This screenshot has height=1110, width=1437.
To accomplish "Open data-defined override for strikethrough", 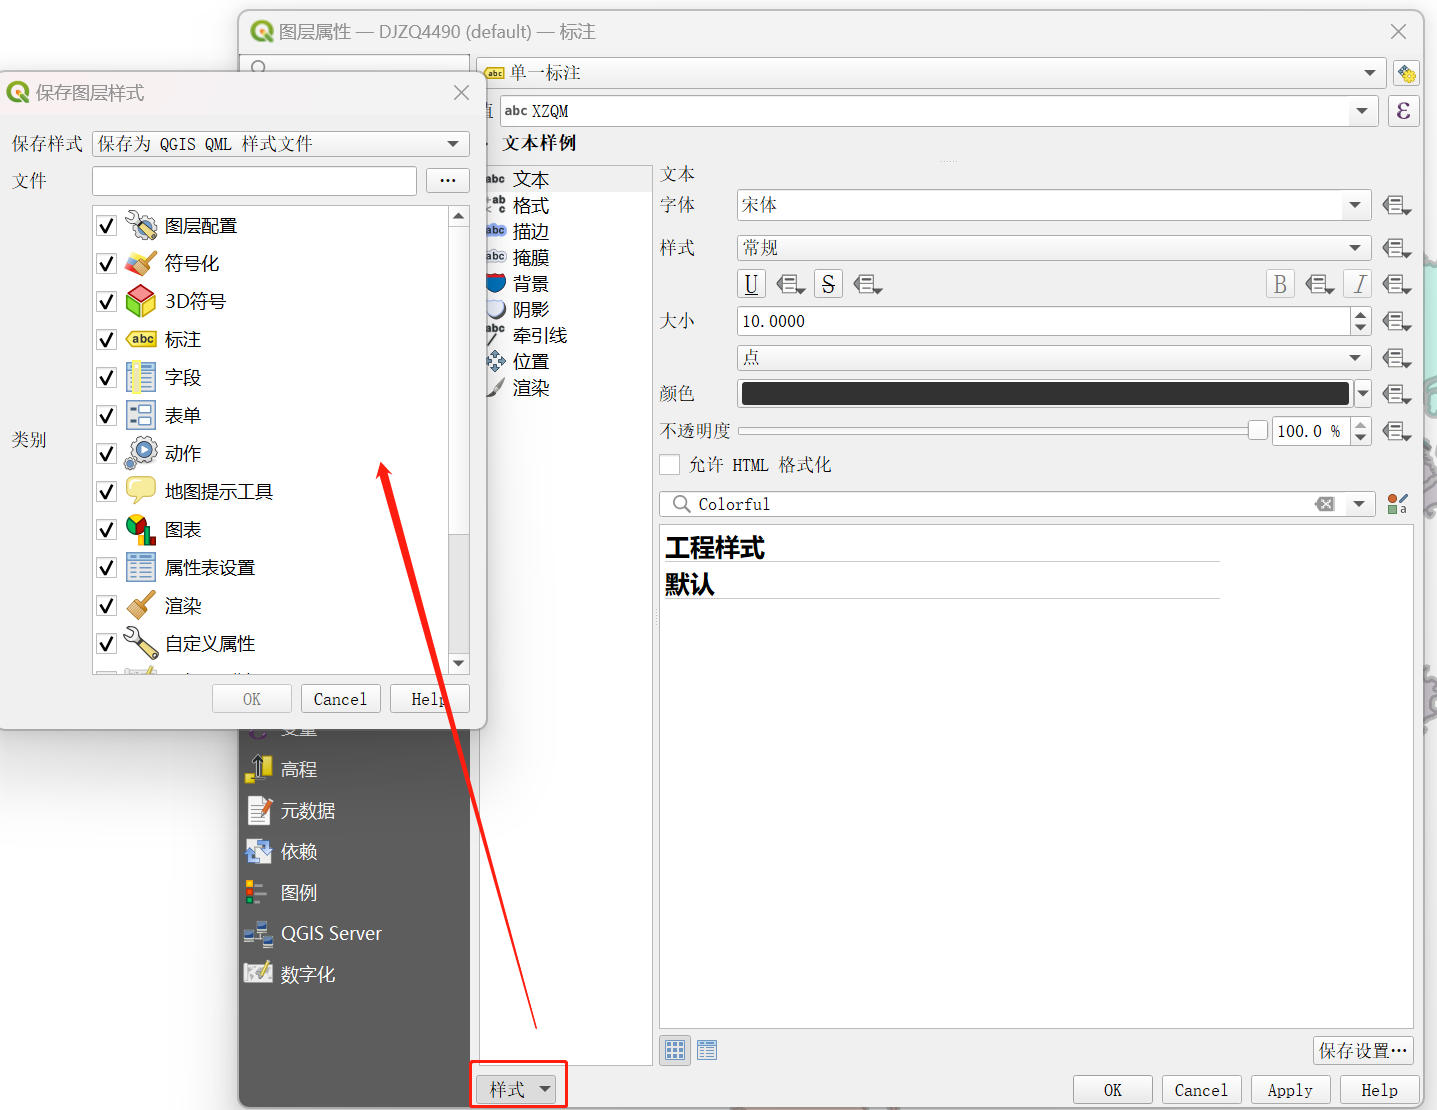I will (867, 285).
